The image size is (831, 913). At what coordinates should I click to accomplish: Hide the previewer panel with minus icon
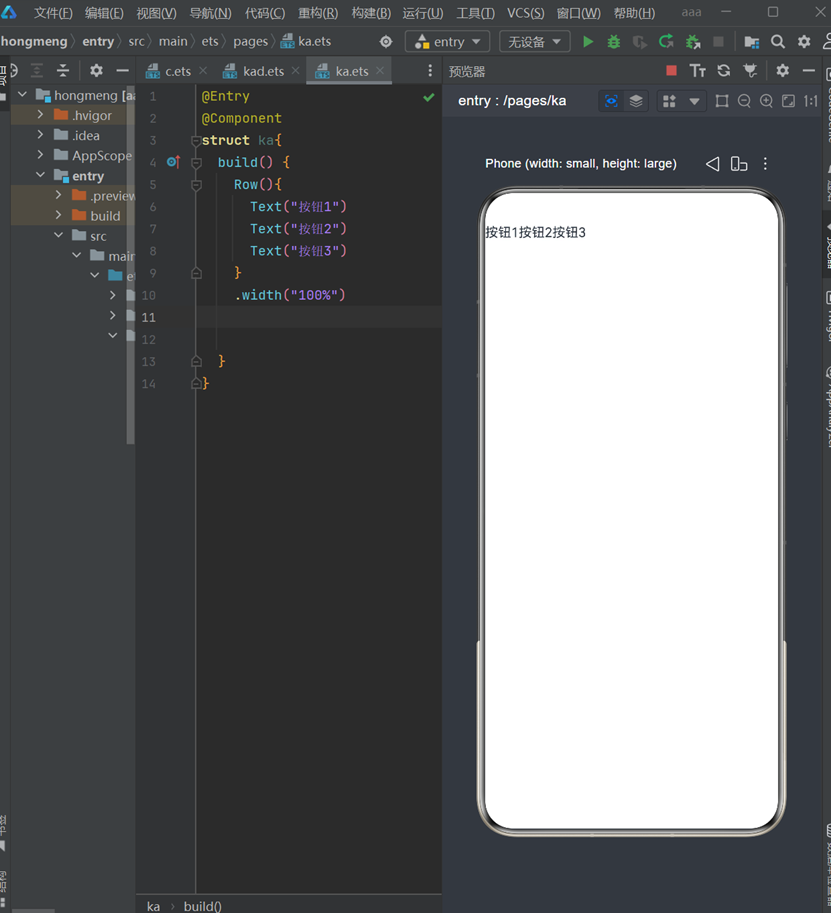808,71
